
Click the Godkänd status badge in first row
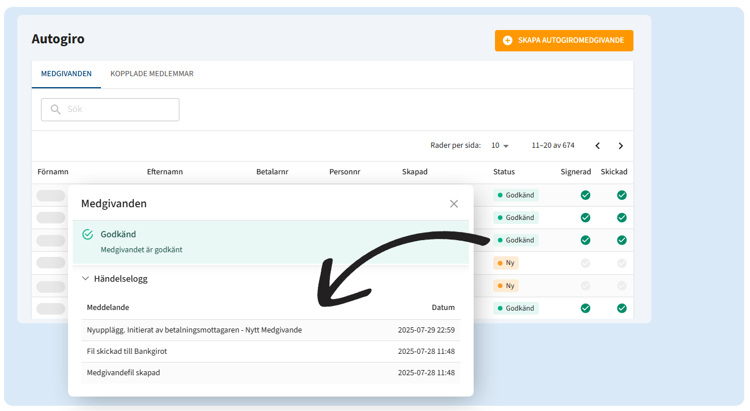515,195
